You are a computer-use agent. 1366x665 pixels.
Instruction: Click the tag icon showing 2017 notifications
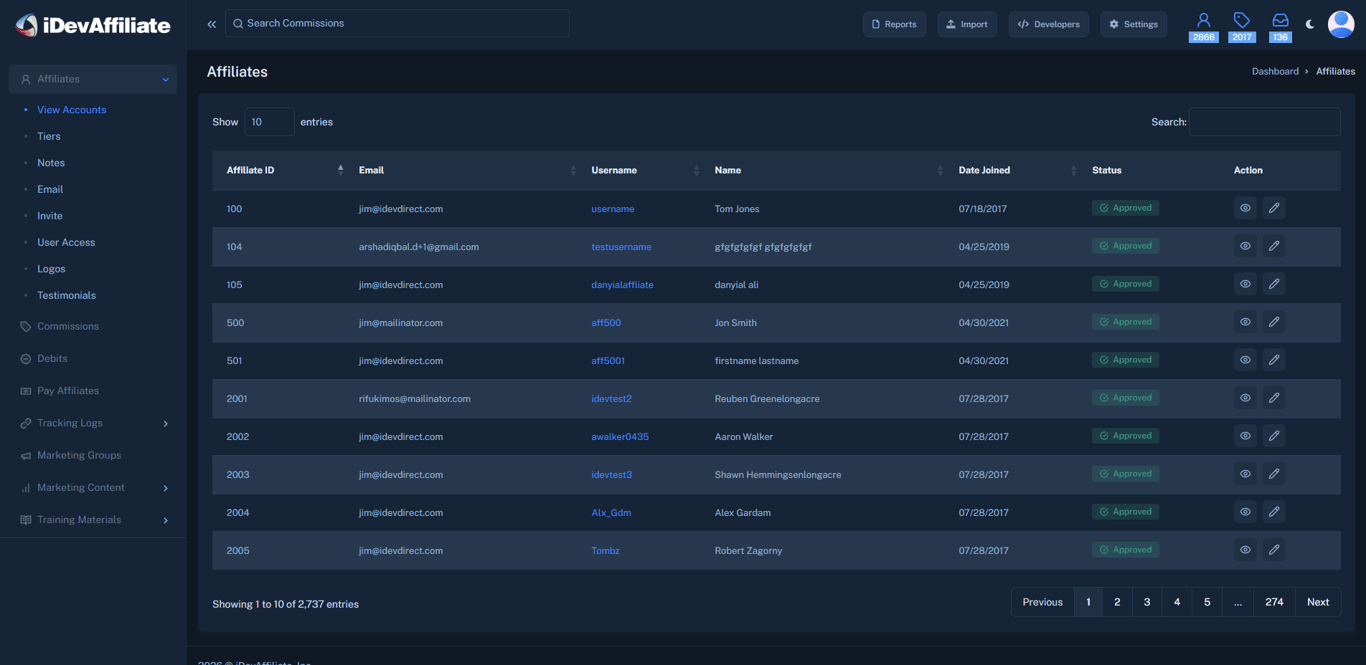[1241, 20]
